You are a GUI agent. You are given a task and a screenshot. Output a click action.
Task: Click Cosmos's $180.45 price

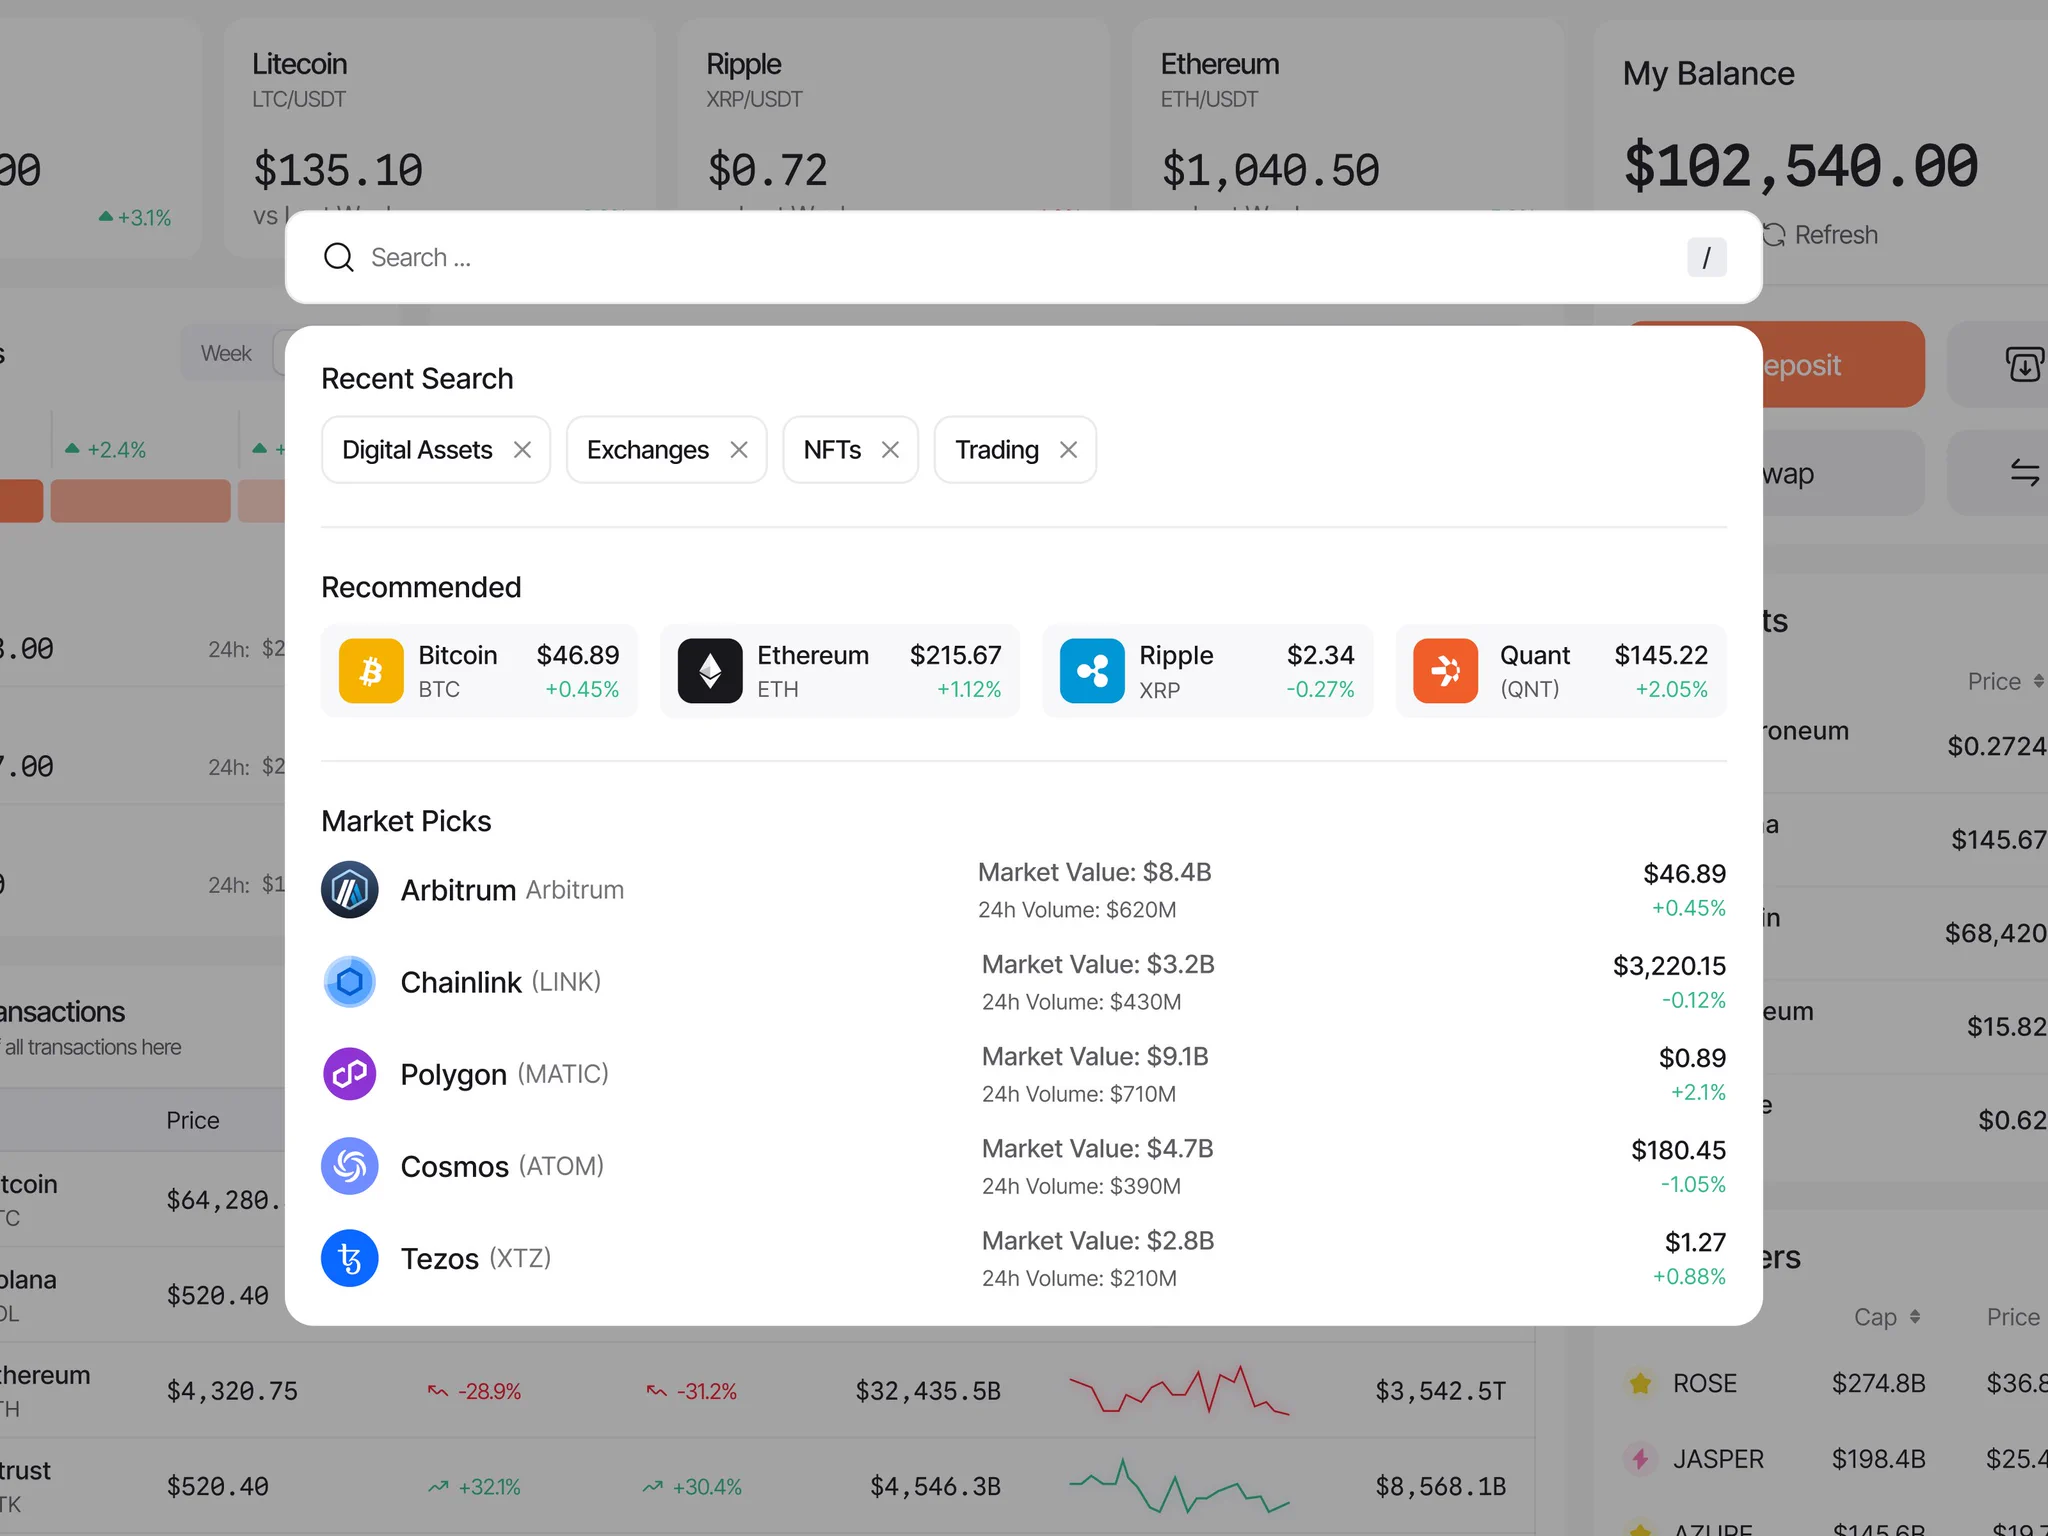[x=1678, y=1150]
